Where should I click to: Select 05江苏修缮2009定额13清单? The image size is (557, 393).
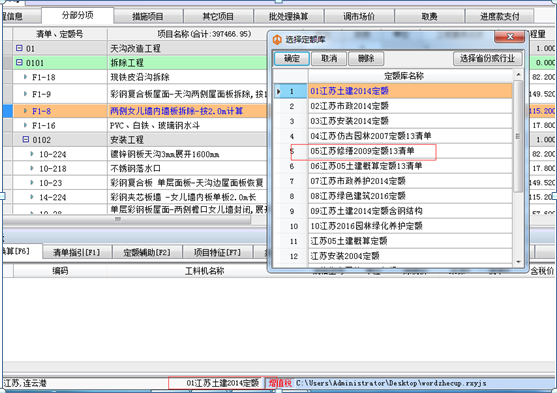(410, 151)
